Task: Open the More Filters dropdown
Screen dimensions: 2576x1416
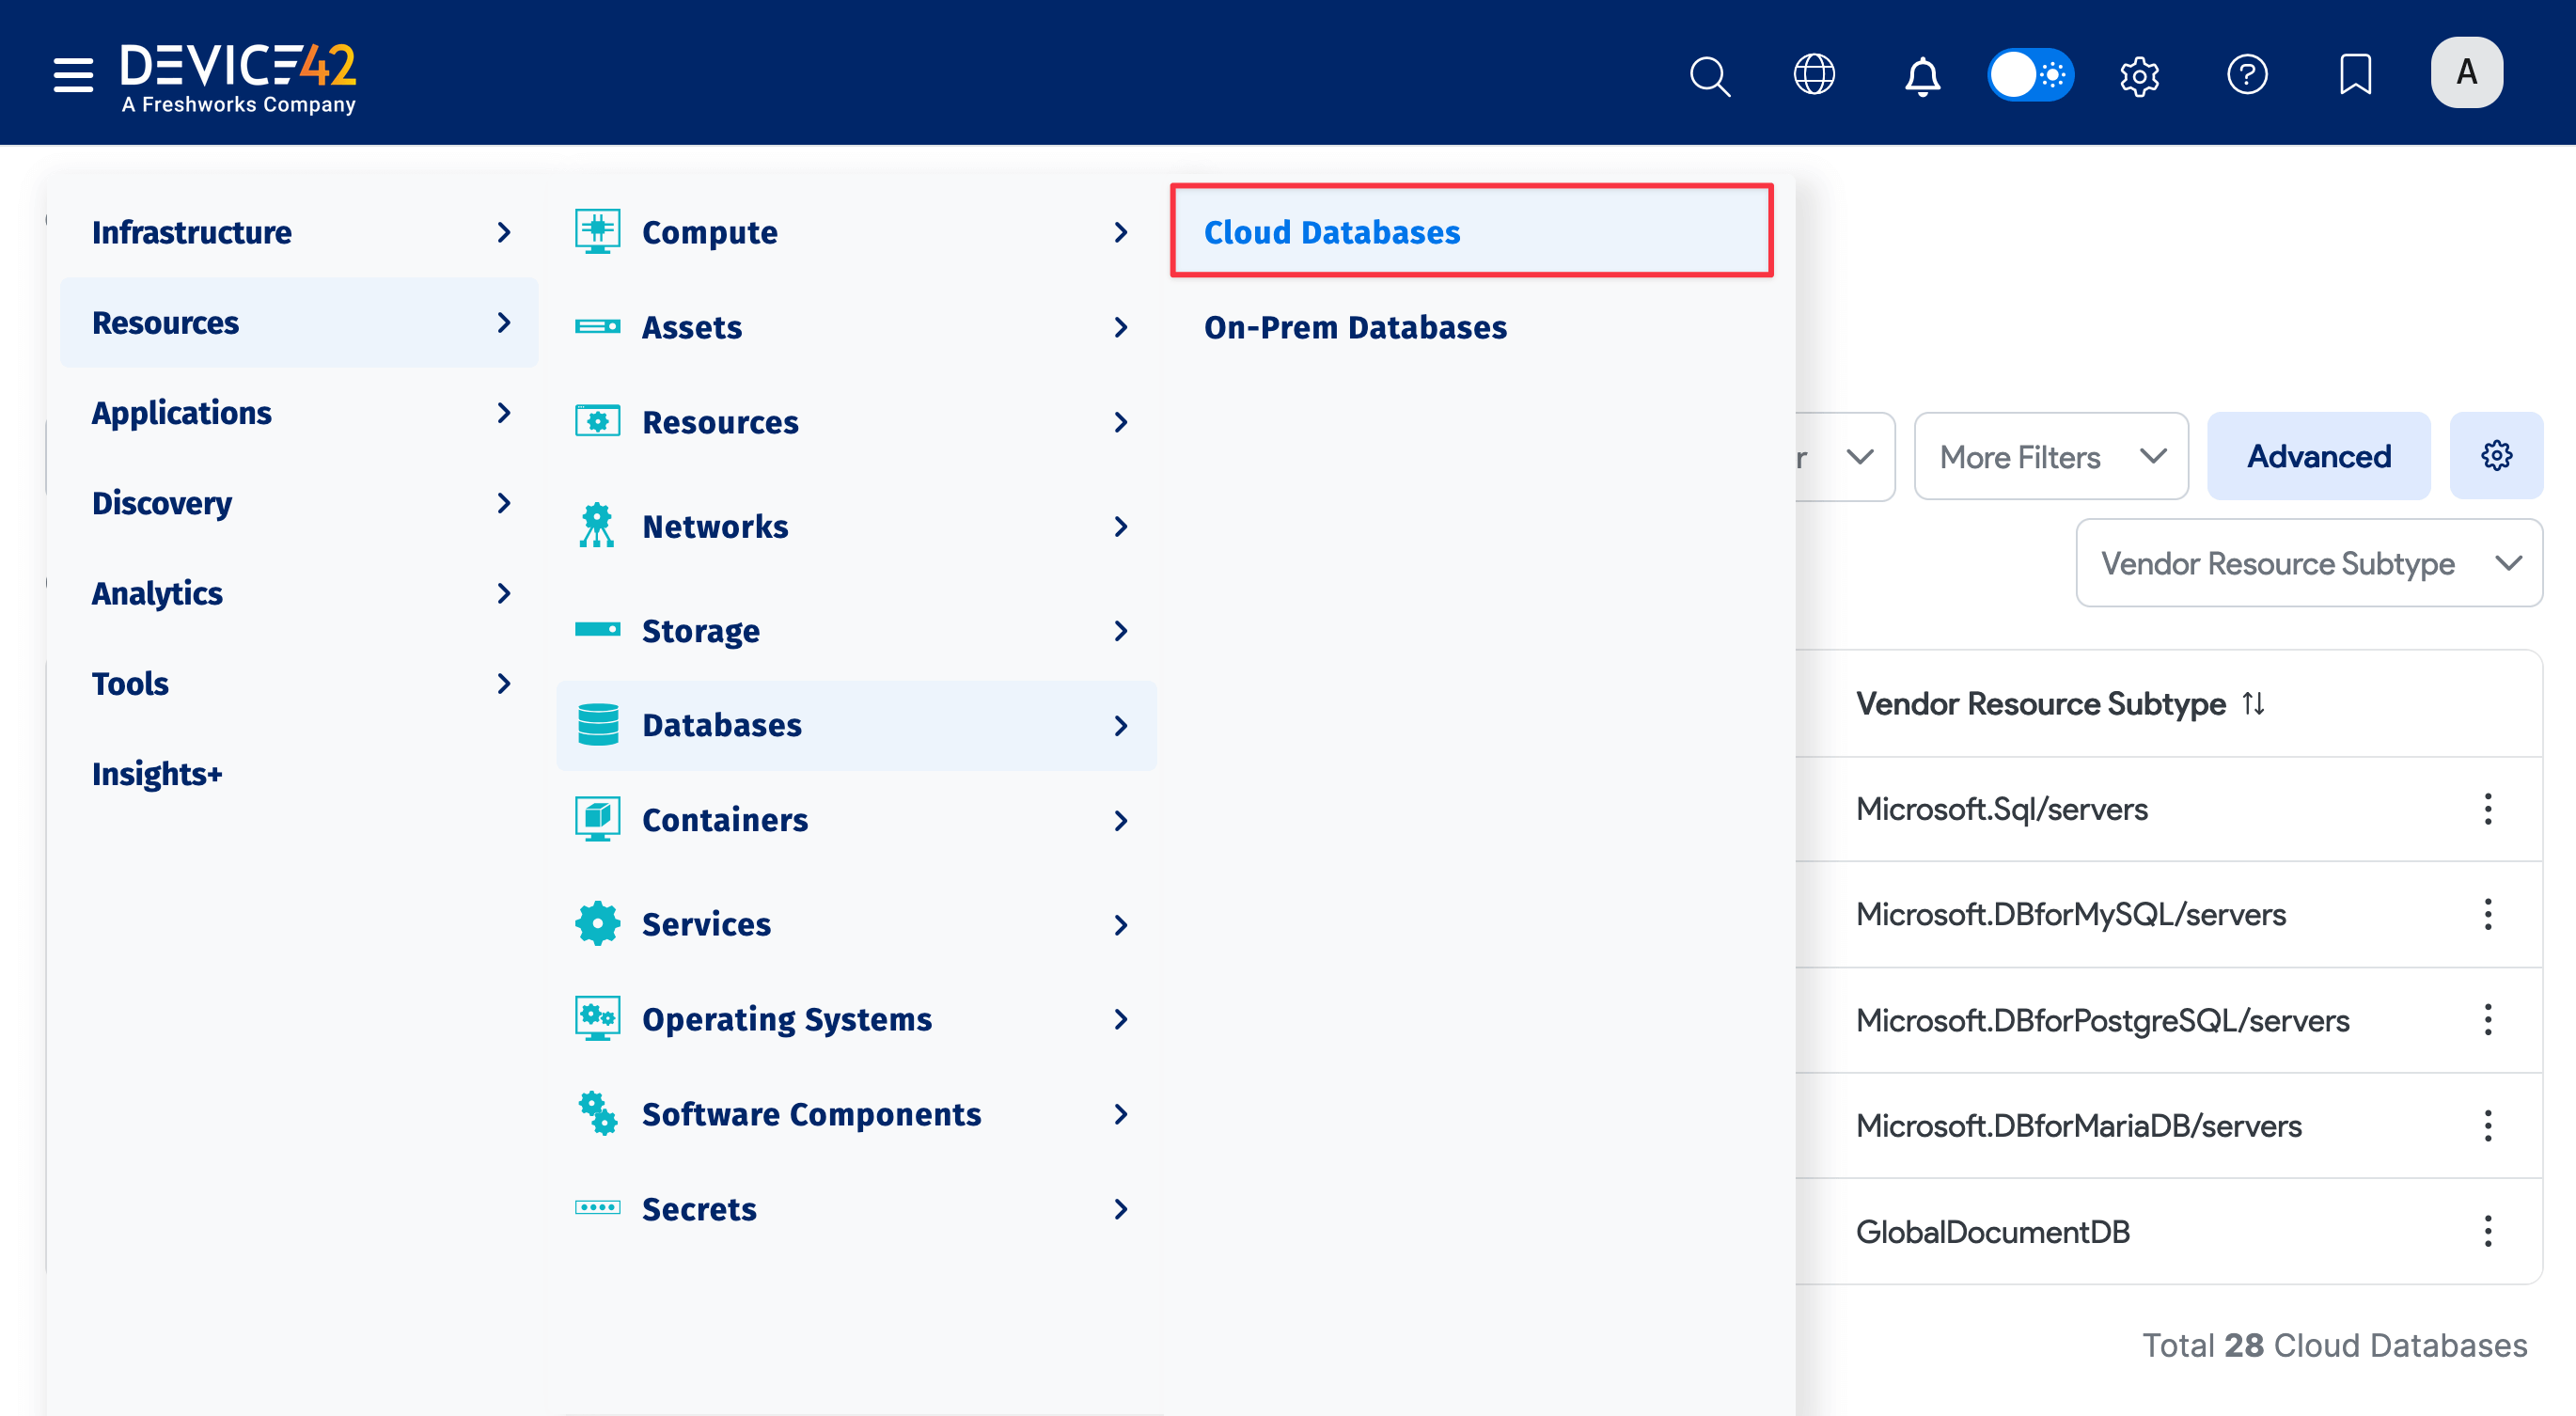Action: (2050, 456)
